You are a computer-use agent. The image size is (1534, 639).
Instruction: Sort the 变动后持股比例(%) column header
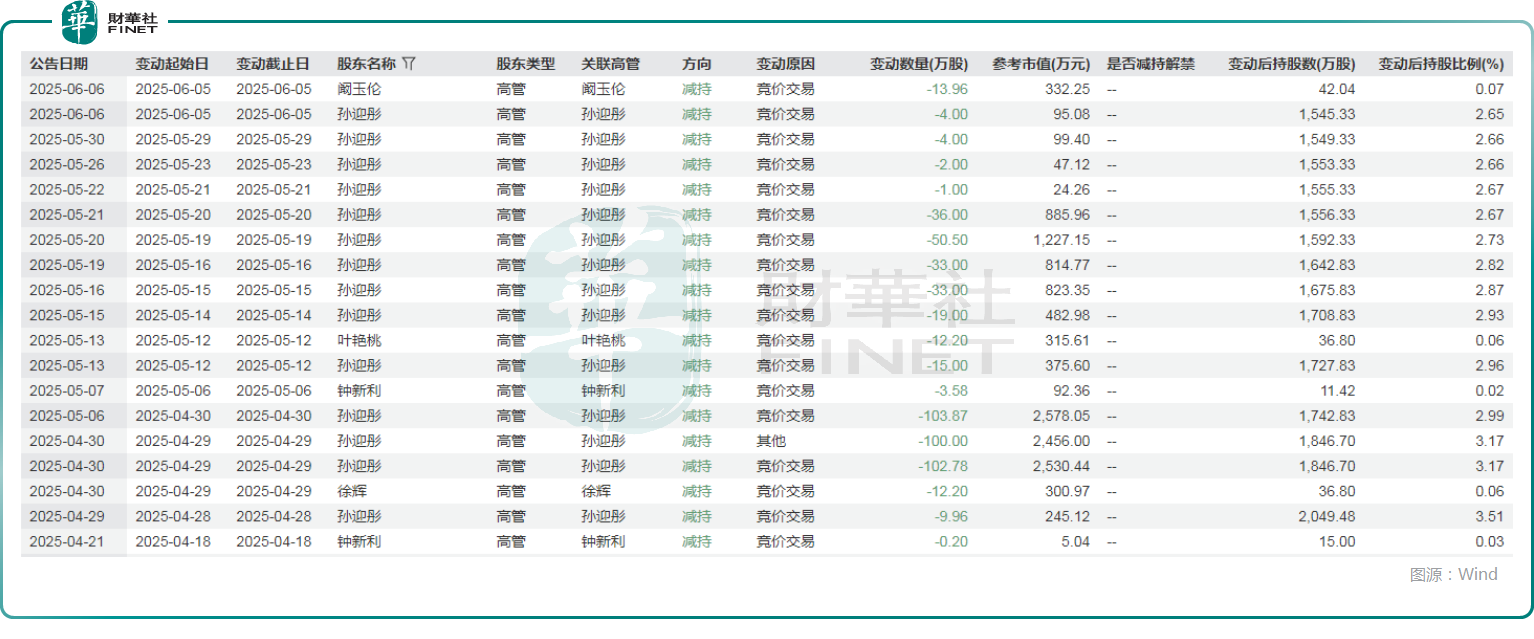[x=1442, y=62]
